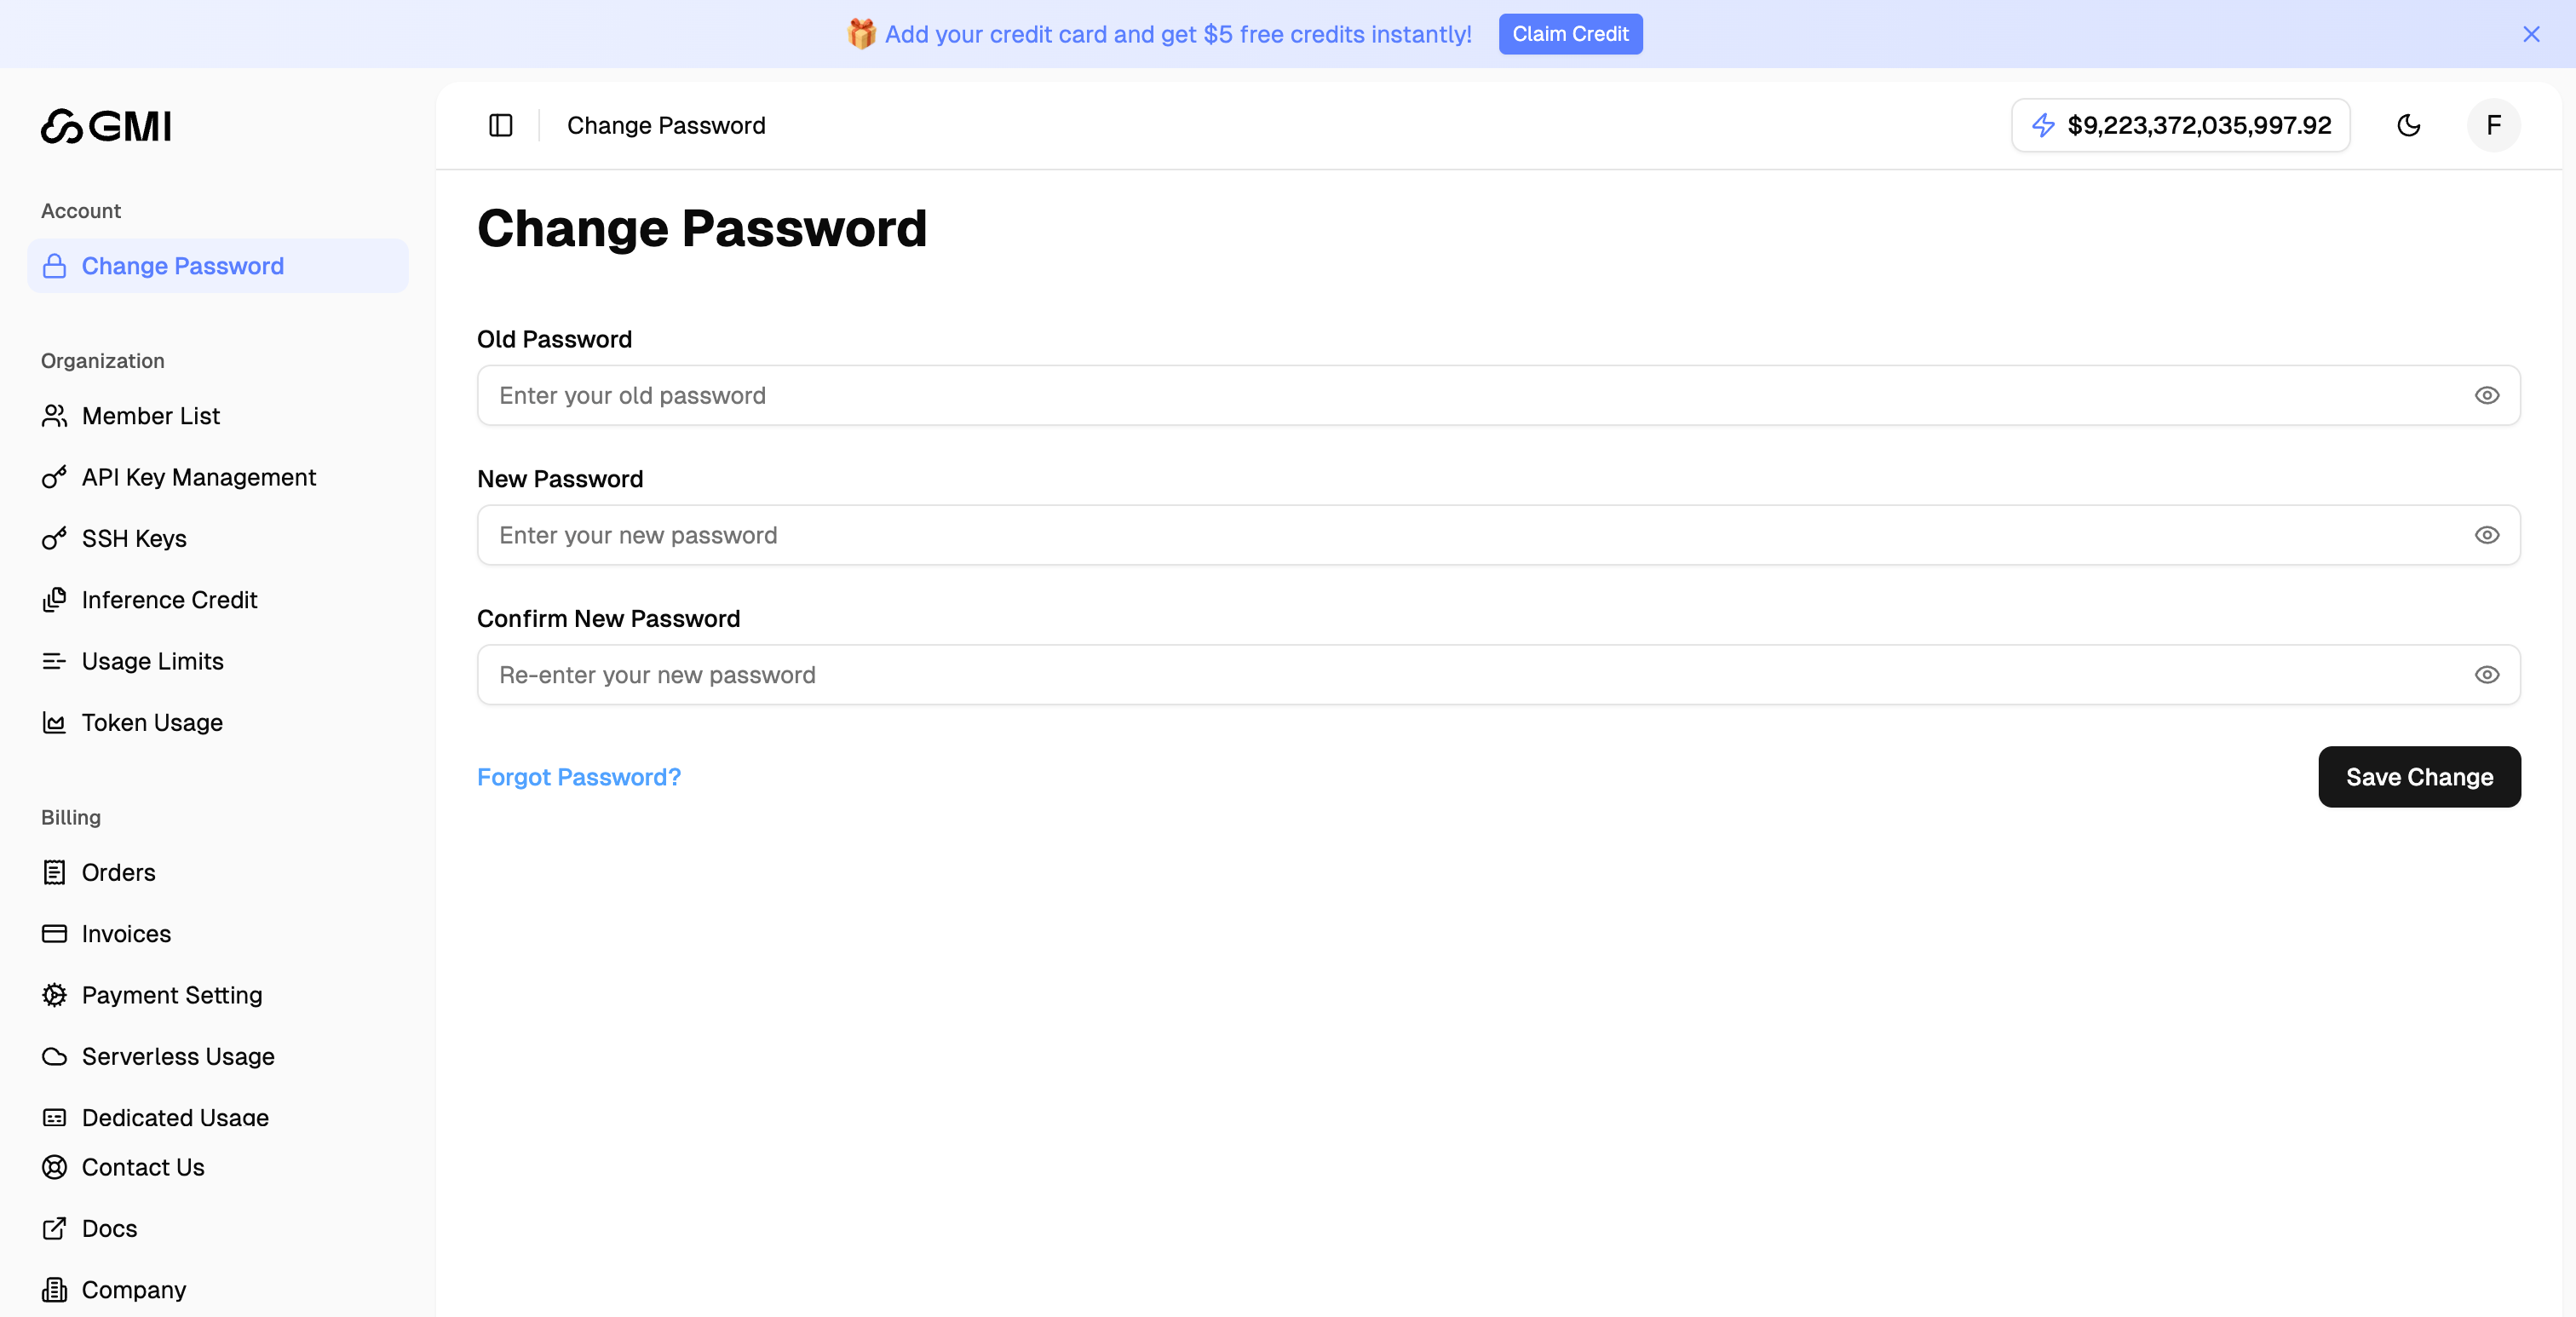Click the Payment Setting gear icon
Image resolution: width=2576 pixels, height=1317 pixels.
tap(55, 995)
